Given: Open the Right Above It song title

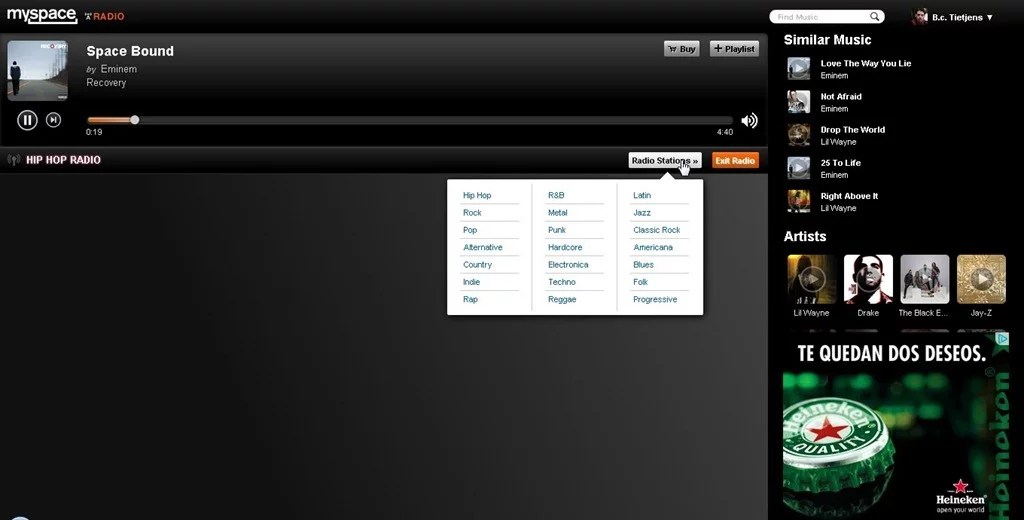Looking at the screenshot, I should pyautogui.click(x=849, y=197).
